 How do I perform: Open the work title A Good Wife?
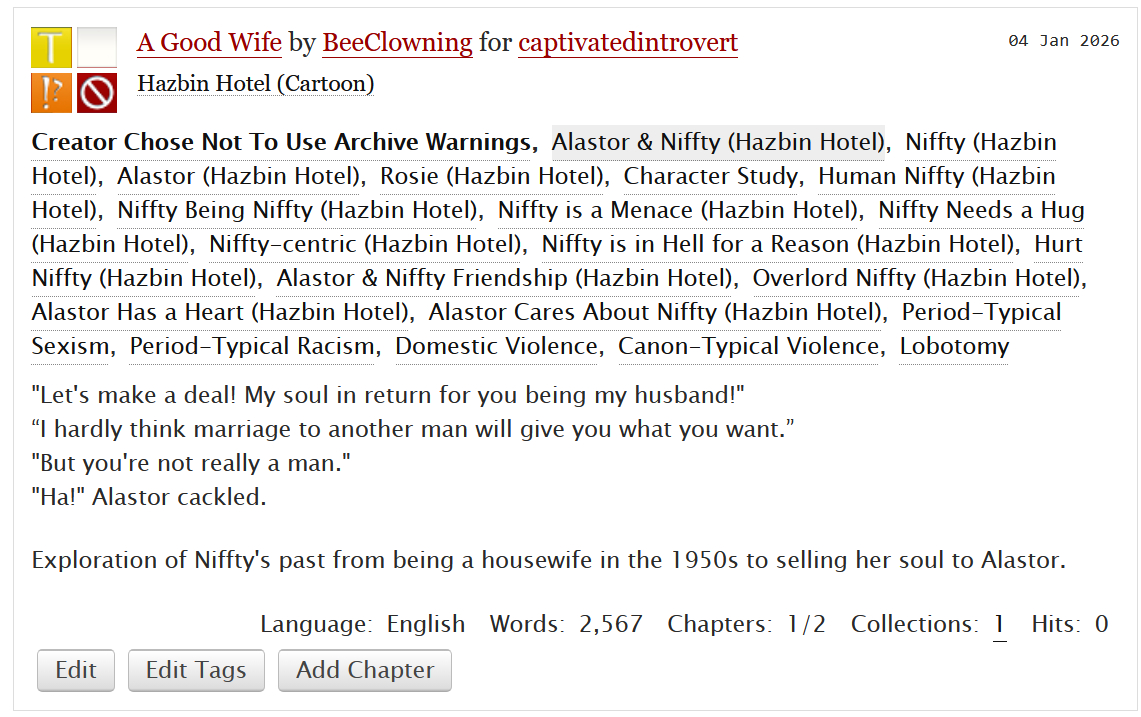(209, 43)
